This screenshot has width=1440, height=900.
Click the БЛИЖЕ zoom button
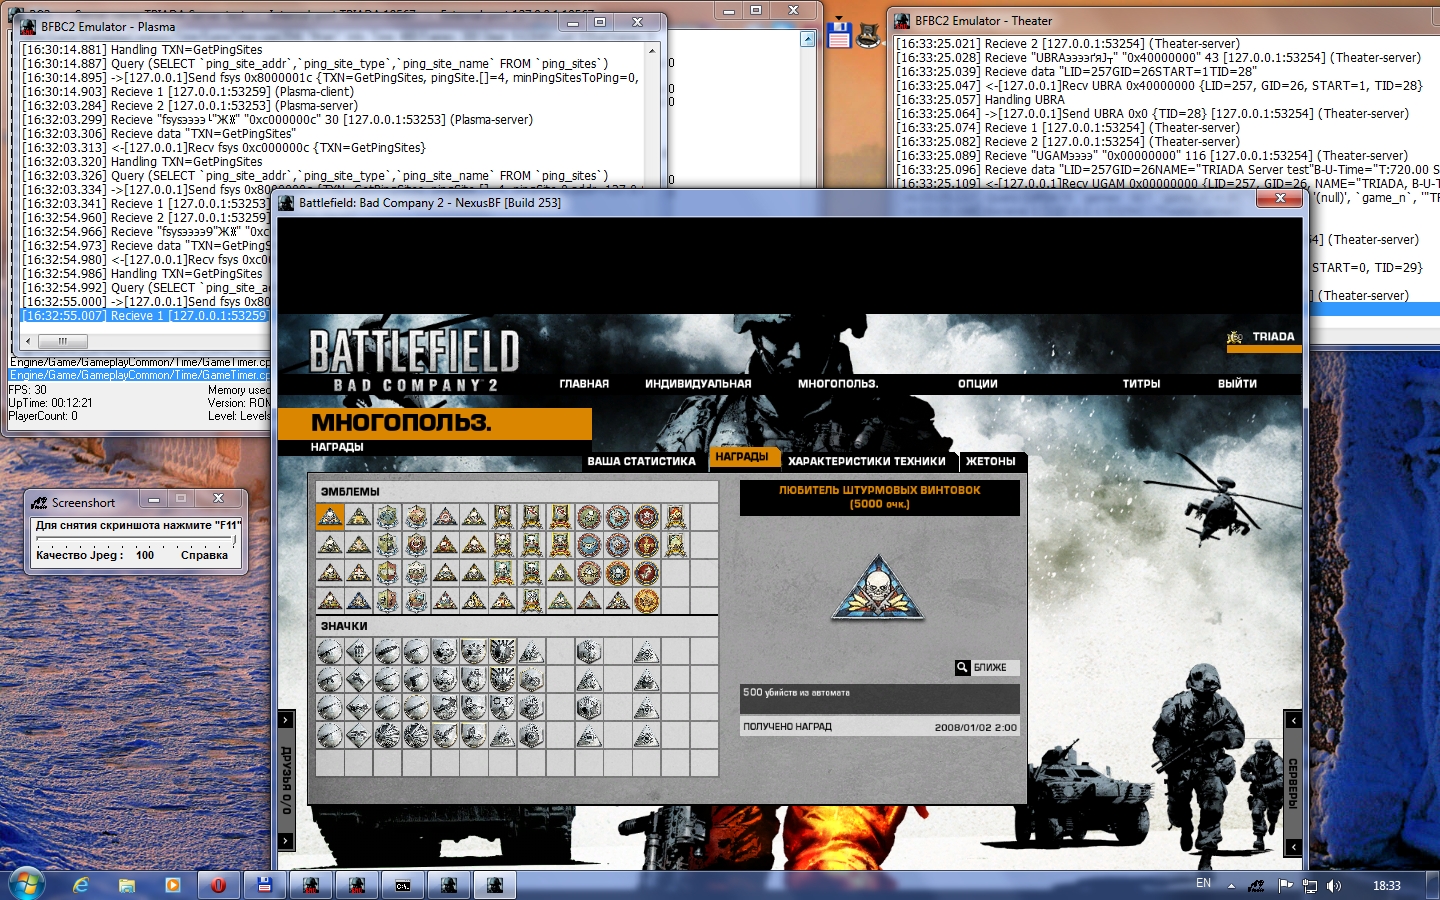point(987,667)
